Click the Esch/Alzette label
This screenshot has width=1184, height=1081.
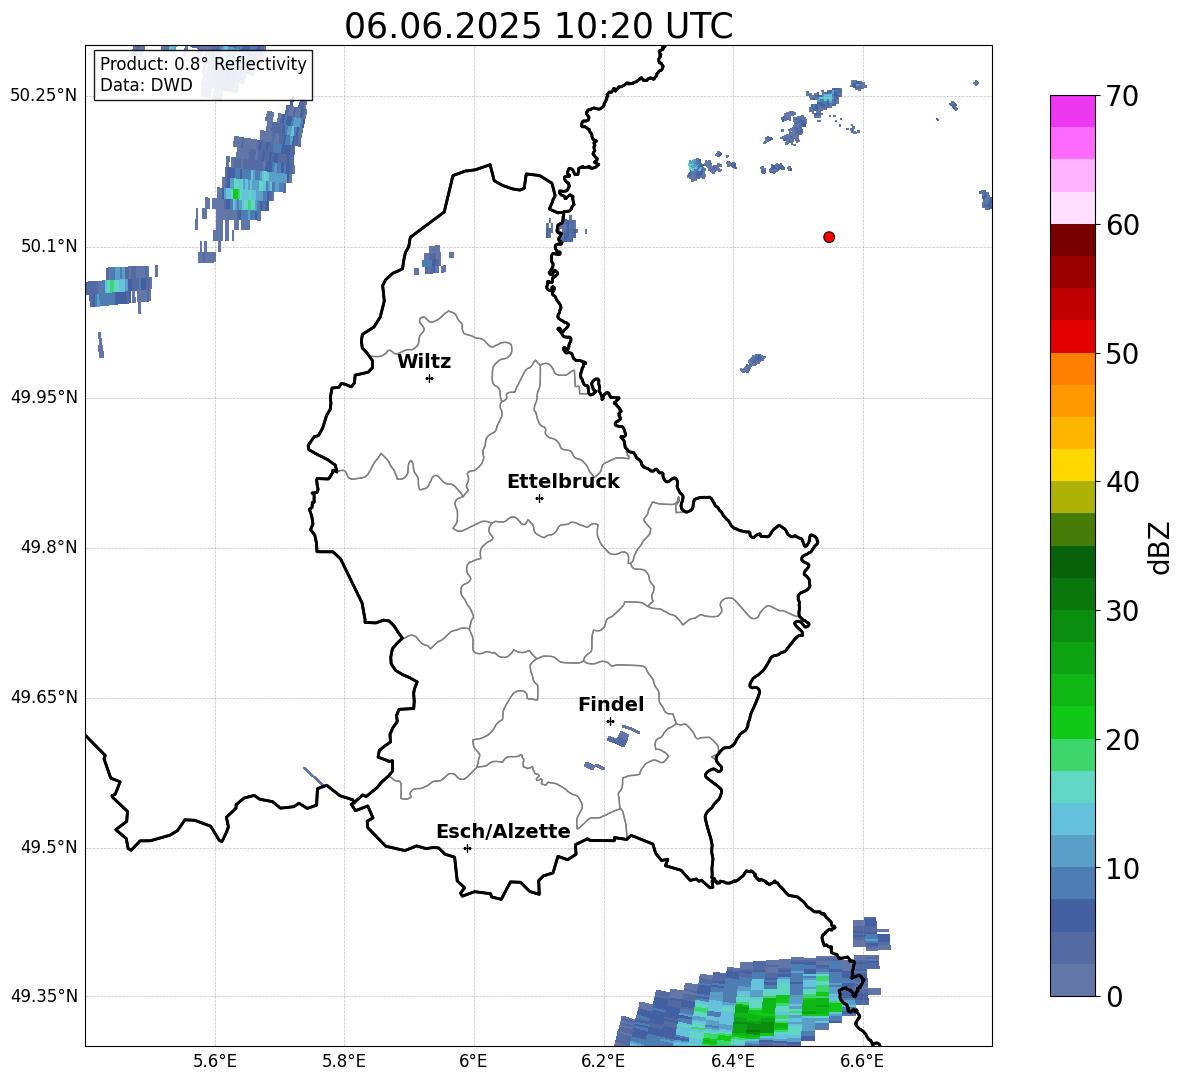point(503,831)
